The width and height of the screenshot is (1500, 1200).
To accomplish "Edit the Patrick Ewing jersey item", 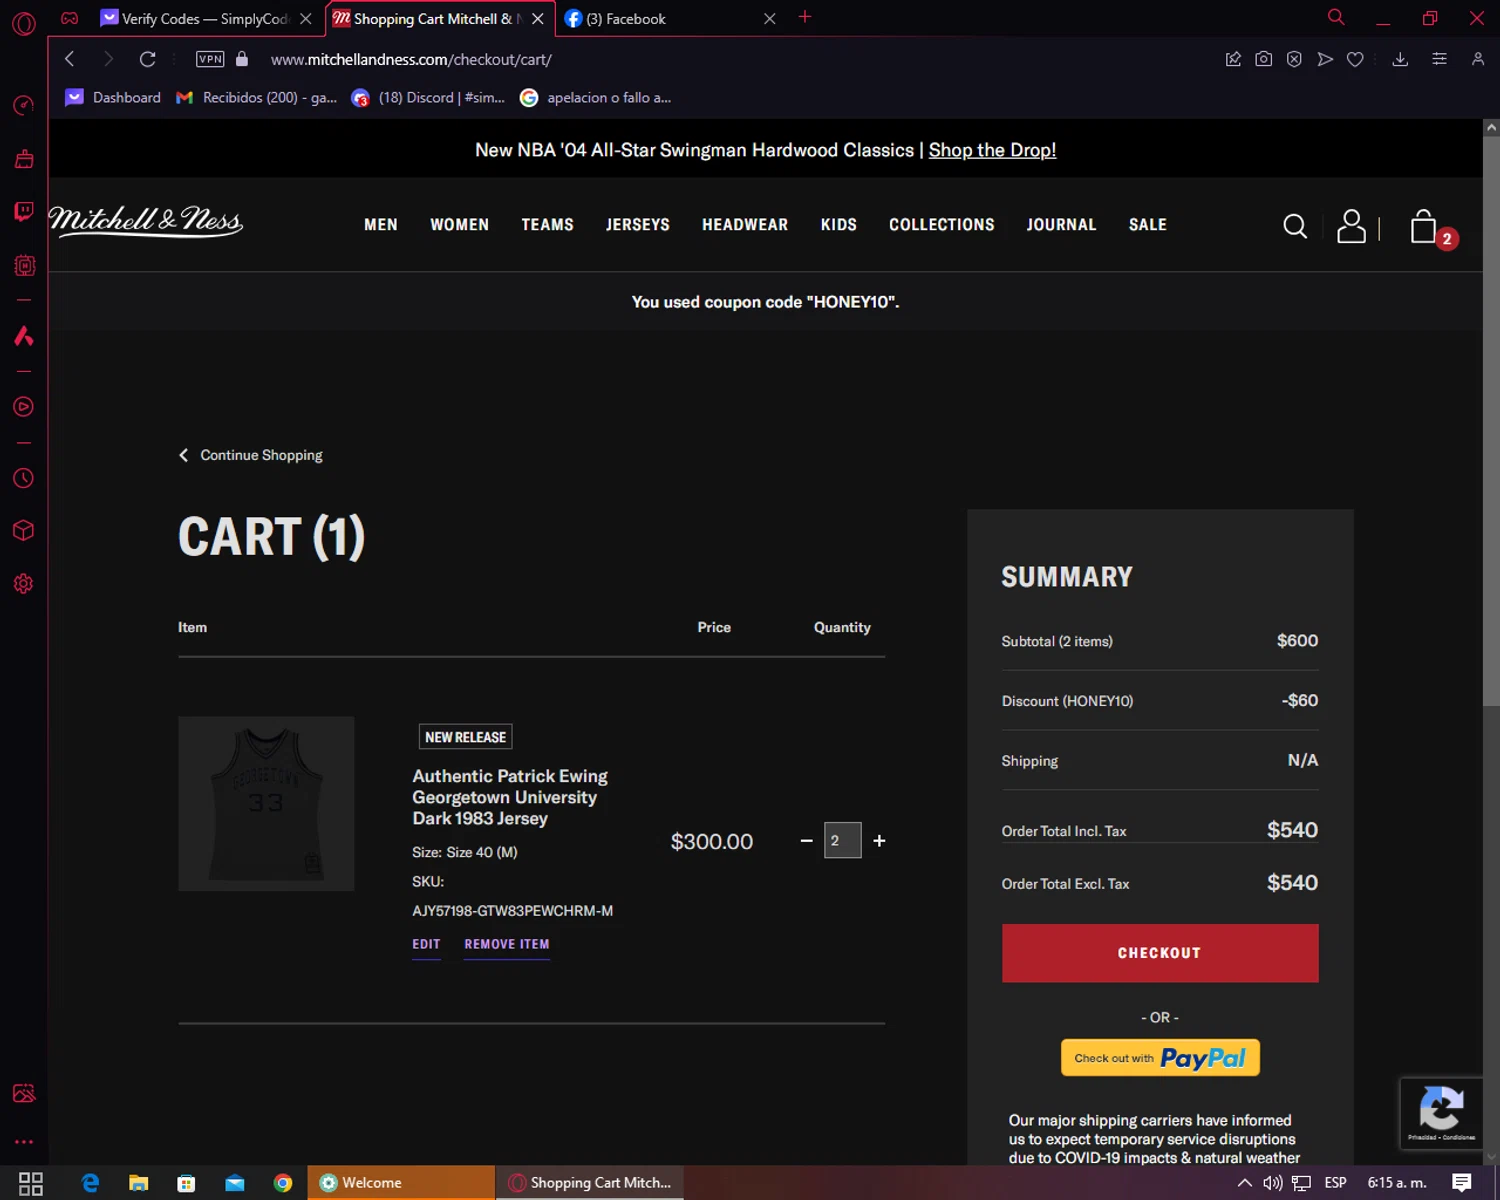I will coord(426,944).
